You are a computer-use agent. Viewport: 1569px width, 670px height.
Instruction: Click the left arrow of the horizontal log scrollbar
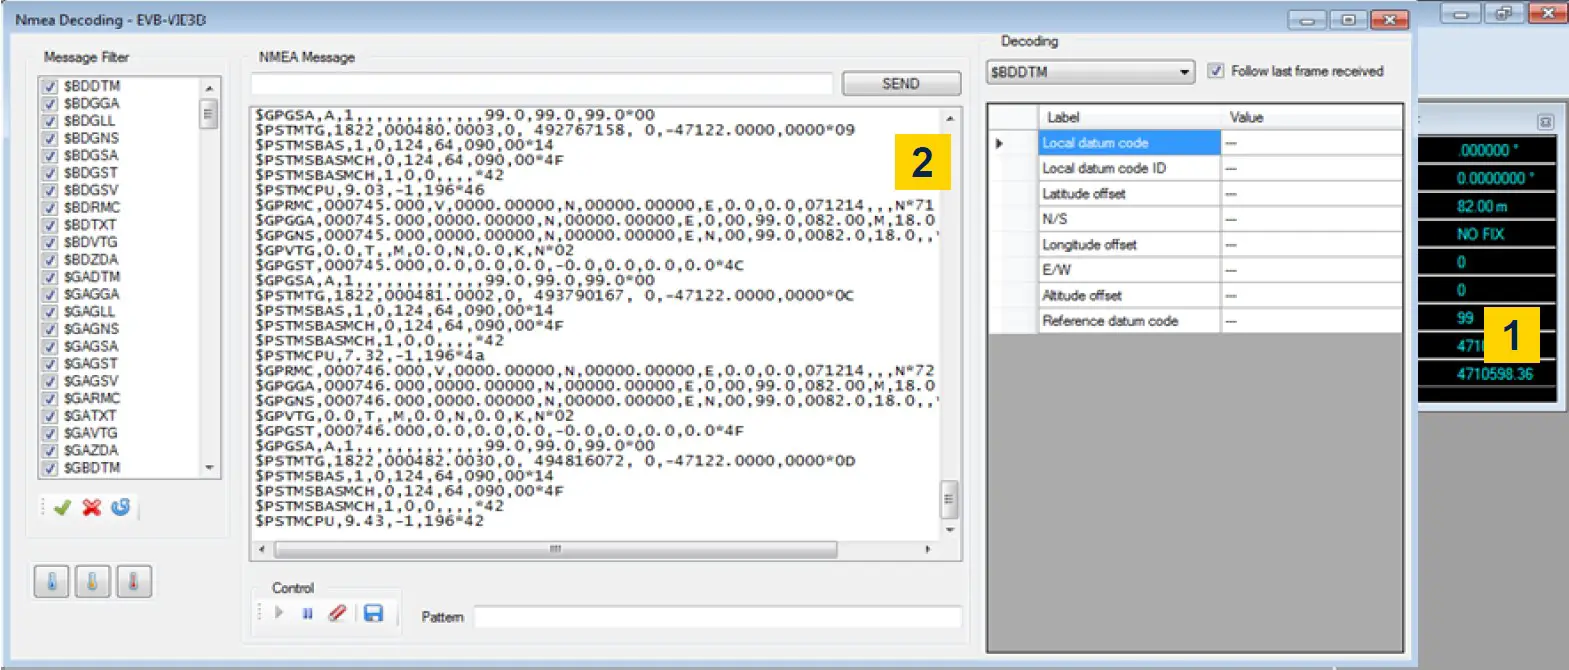(262, 549)
